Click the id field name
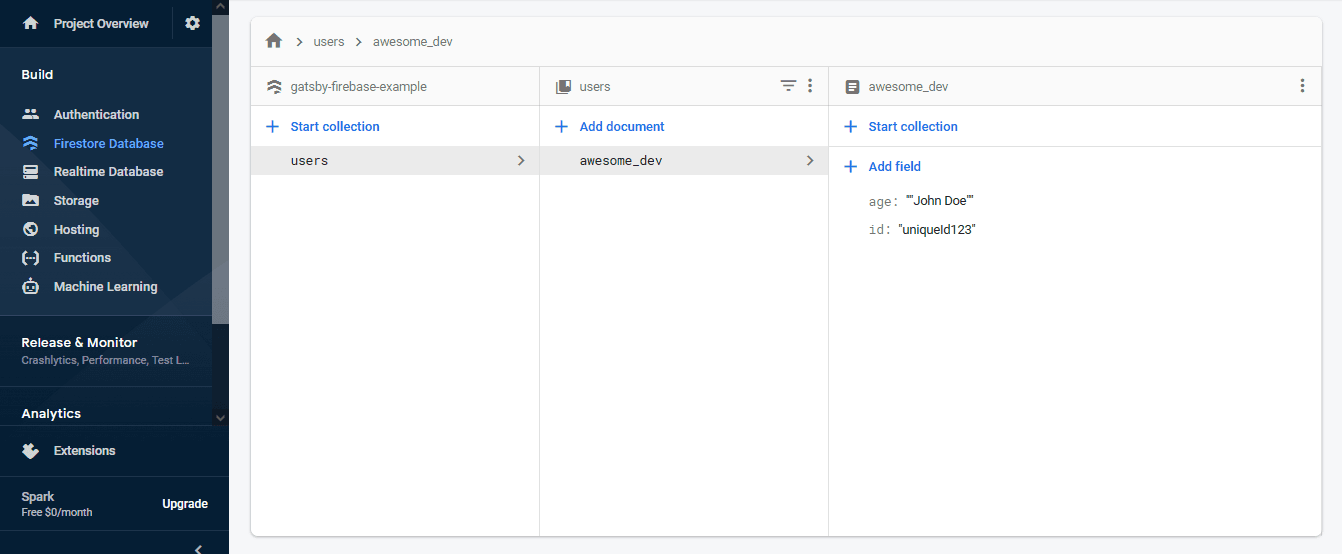Screen dimensions: 1342x554 tap(878, 230)
